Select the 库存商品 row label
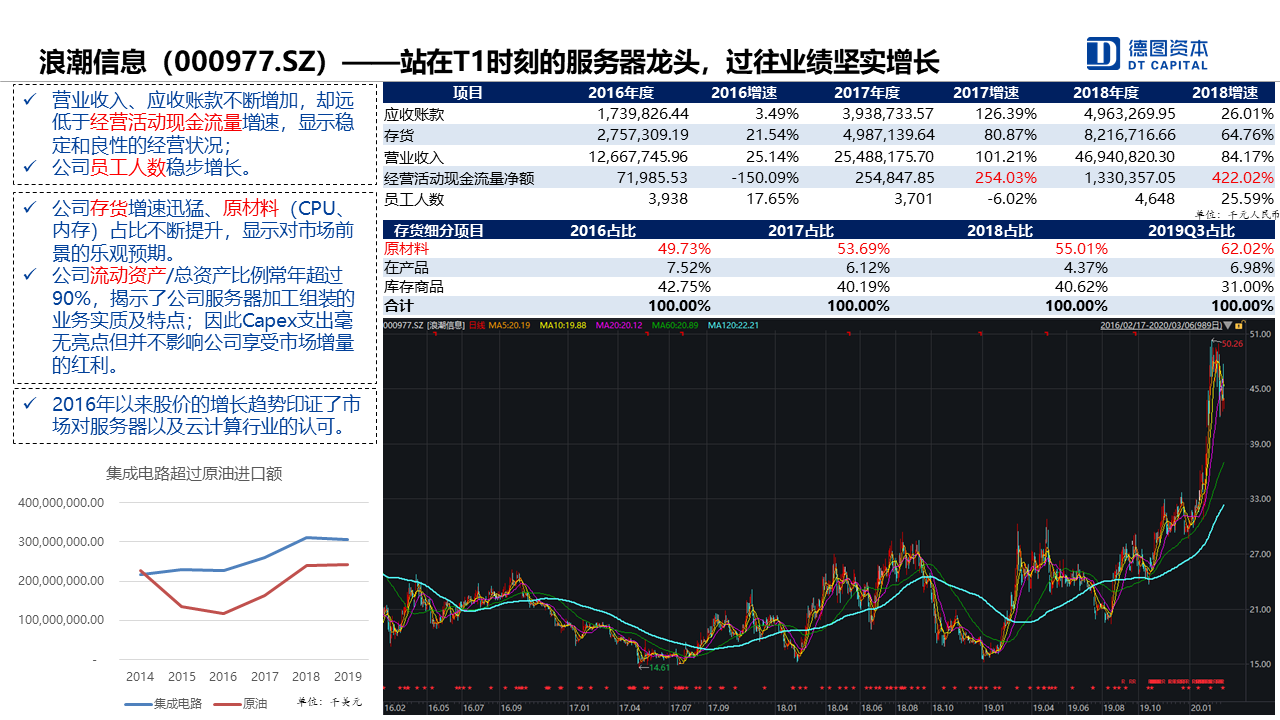Image resolution: width=1280 pixels, height=720 pixels. tap(415, 286)
